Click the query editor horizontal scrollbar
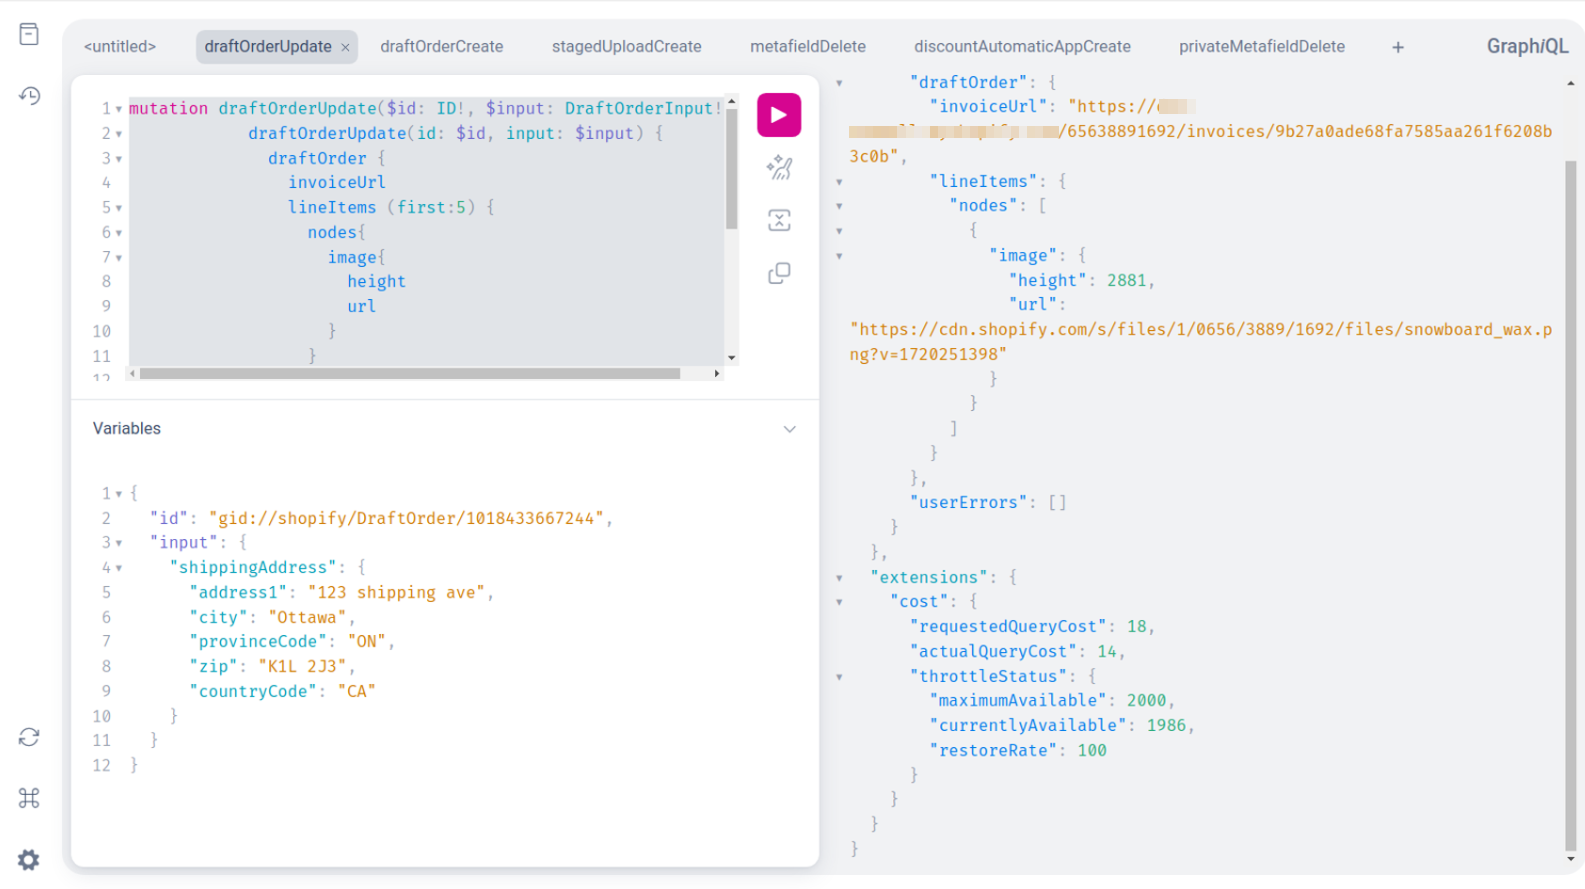 410,374
